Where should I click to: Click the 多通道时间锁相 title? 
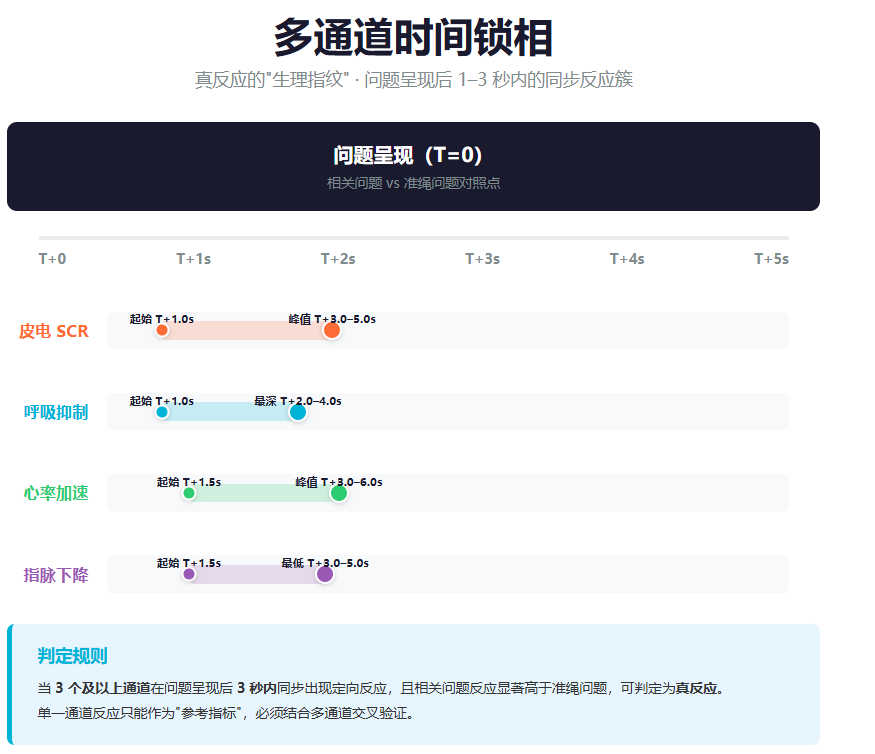coord(413,38)
